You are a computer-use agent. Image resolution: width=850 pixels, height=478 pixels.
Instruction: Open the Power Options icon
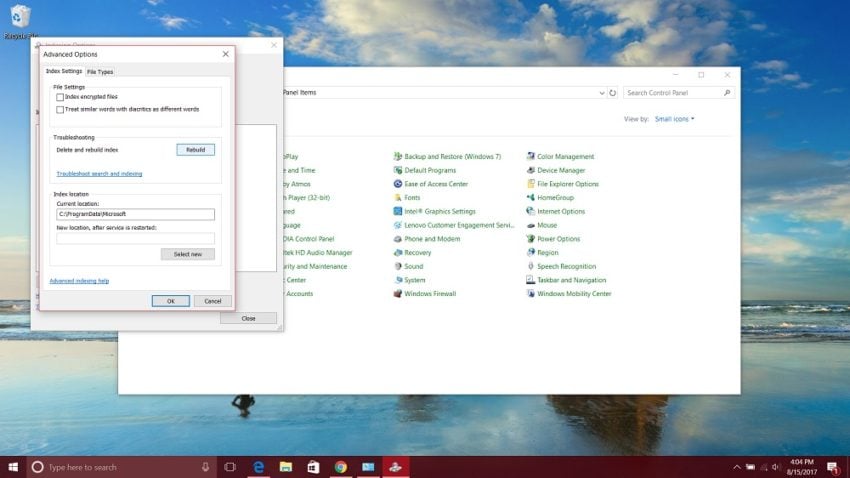pyautogui.click(x=530, y=238)
